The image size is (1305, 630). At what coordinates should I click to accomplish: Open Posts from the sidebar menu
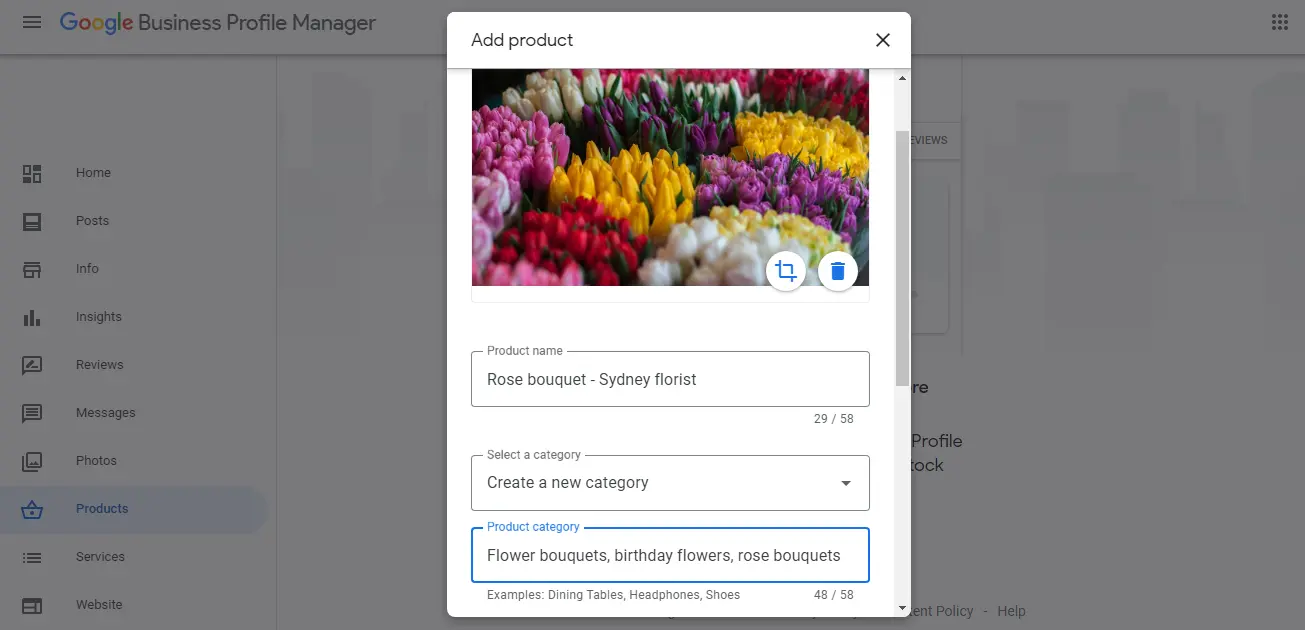click(92, 221)
